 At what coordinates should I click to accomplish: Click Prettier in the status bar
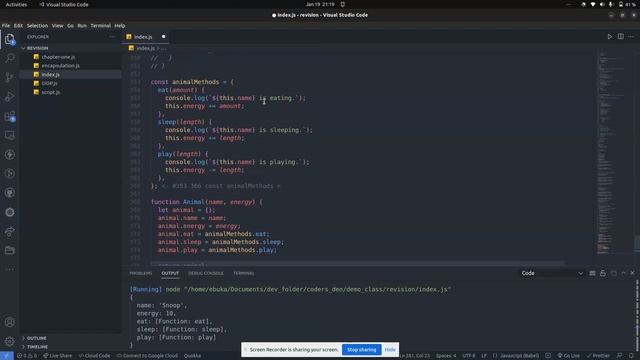pyautogui.click(x=598, y=356)
